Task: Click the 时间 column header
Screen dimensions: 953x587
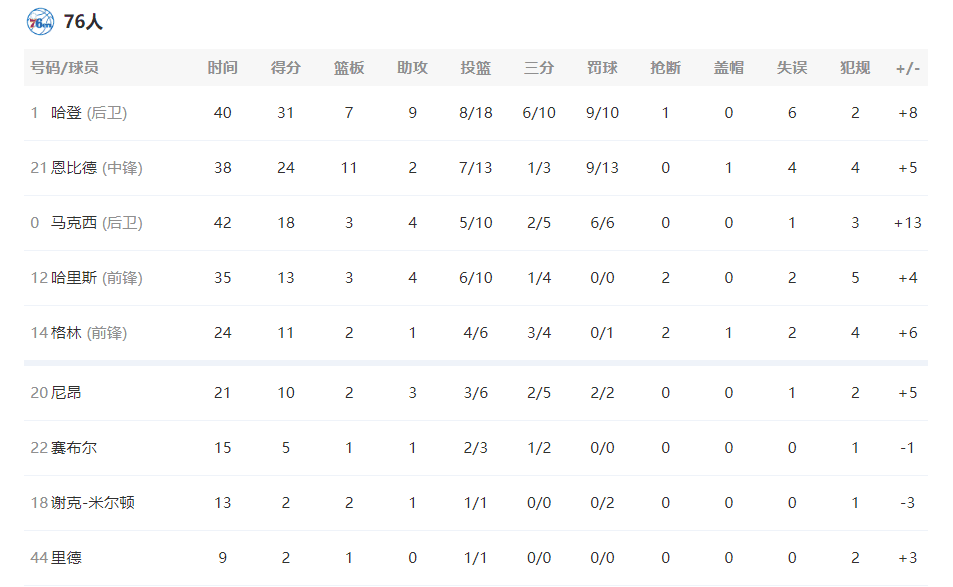Action: 222,67
